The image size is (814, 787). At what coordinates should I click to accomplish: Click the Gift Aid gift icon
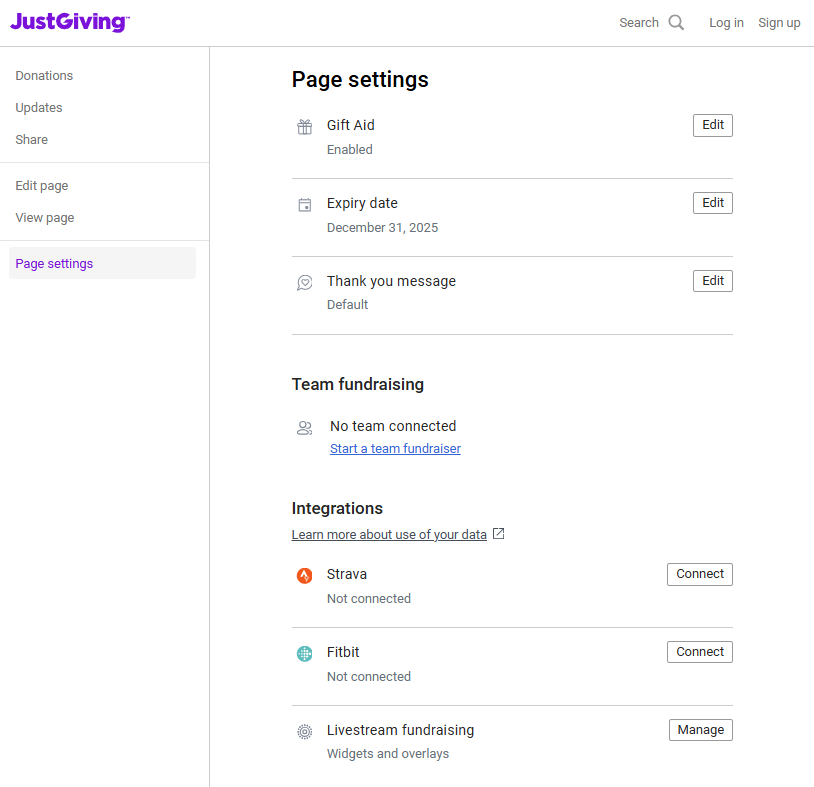(x=305, y=127)
